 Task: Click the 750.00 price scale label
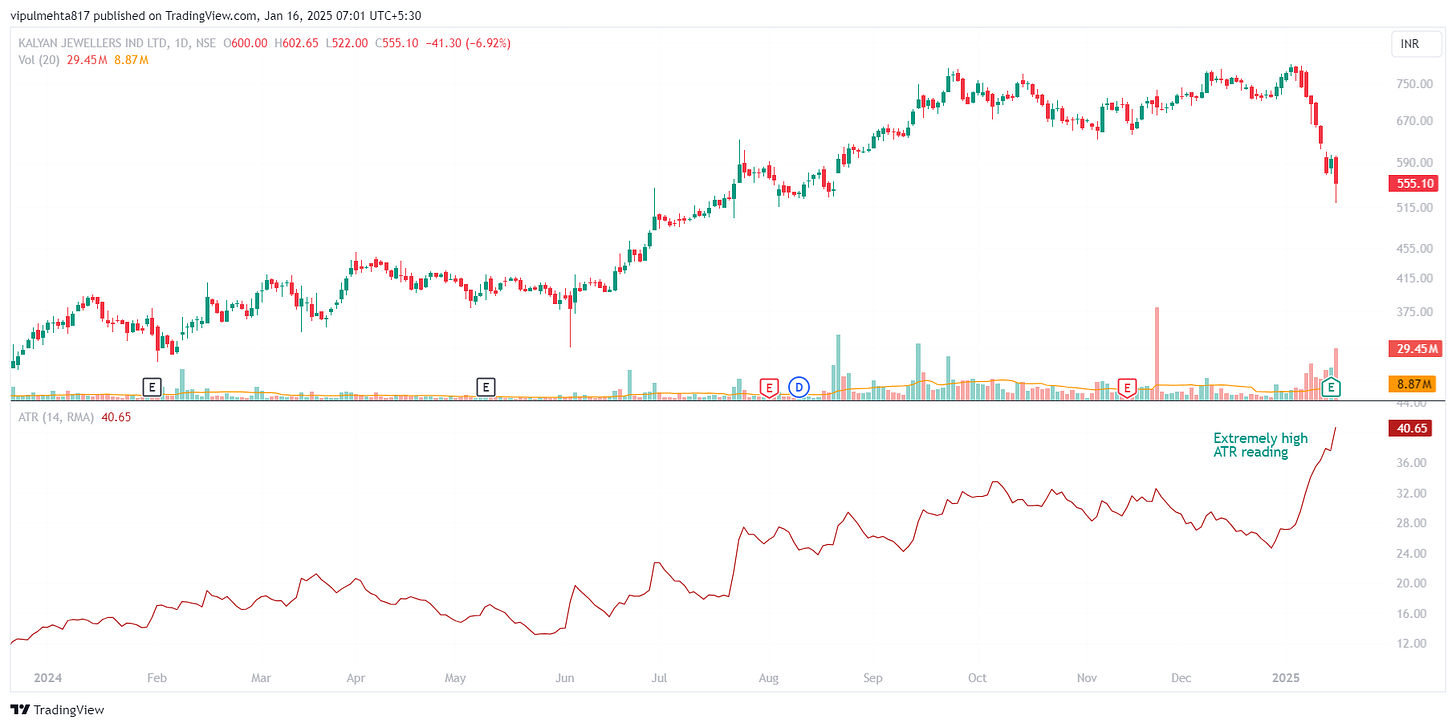1413,84
